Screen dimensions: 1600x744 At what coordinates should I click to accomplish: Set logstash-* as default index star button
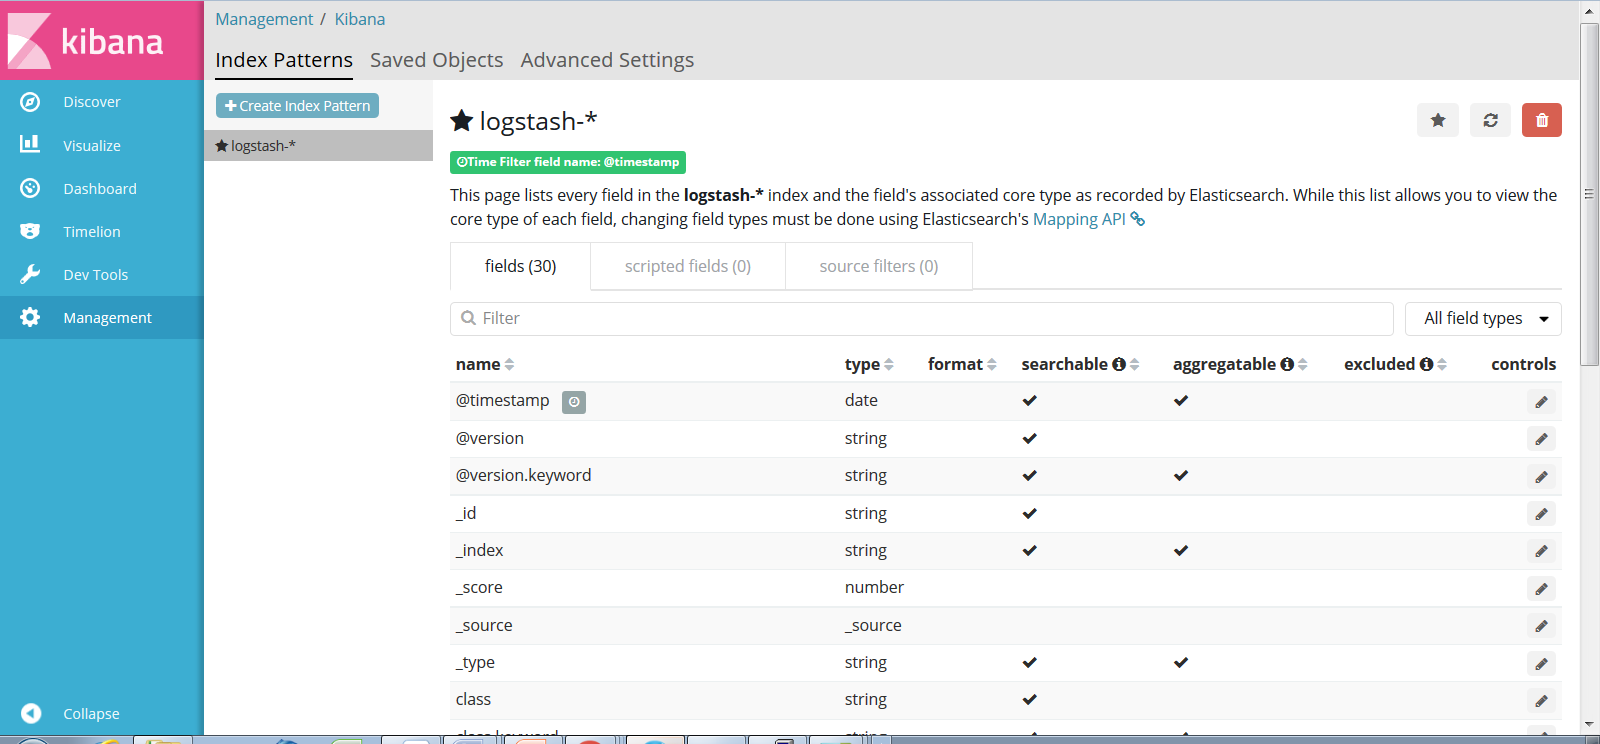(x=1438, y=120)
